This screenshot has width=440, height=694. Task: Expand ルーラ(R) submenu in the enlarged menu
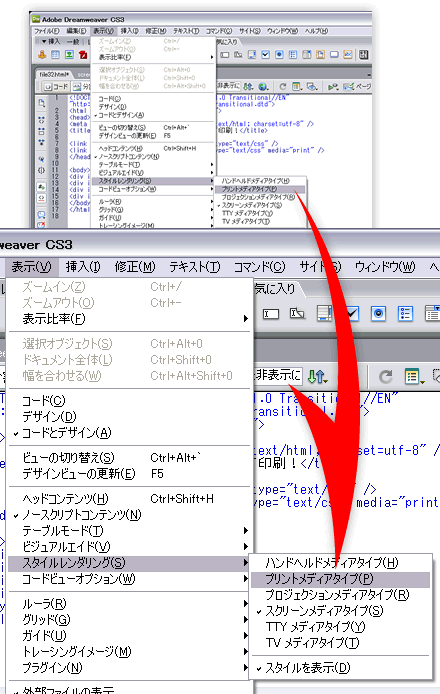tap(130, 604)
